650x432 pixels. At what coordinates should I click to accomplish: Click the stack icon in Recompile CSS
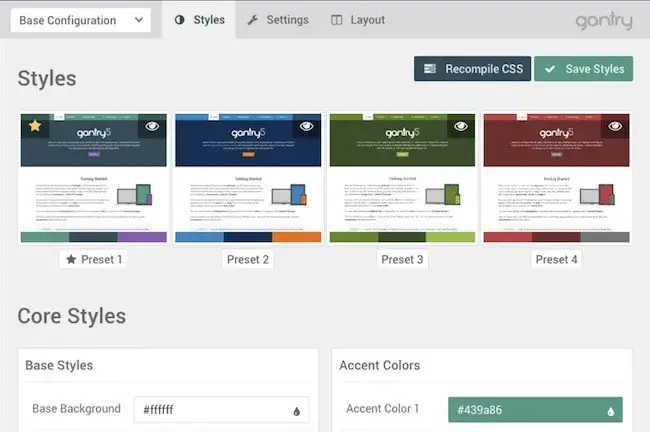[x=430, y=69]
